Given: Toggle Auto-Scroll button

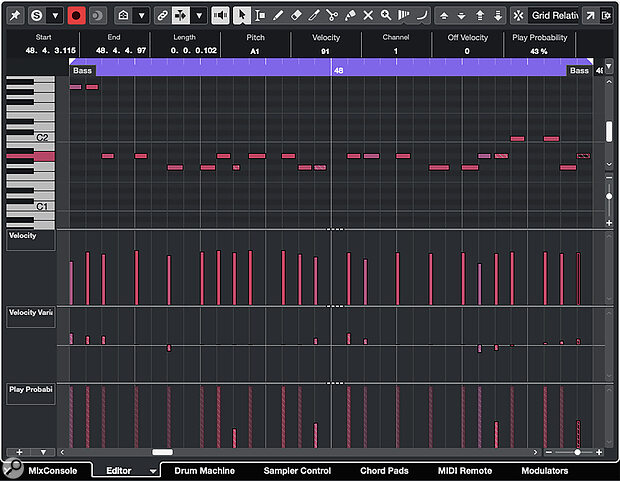Looking at the screenshot, I should tap(181, 16).
